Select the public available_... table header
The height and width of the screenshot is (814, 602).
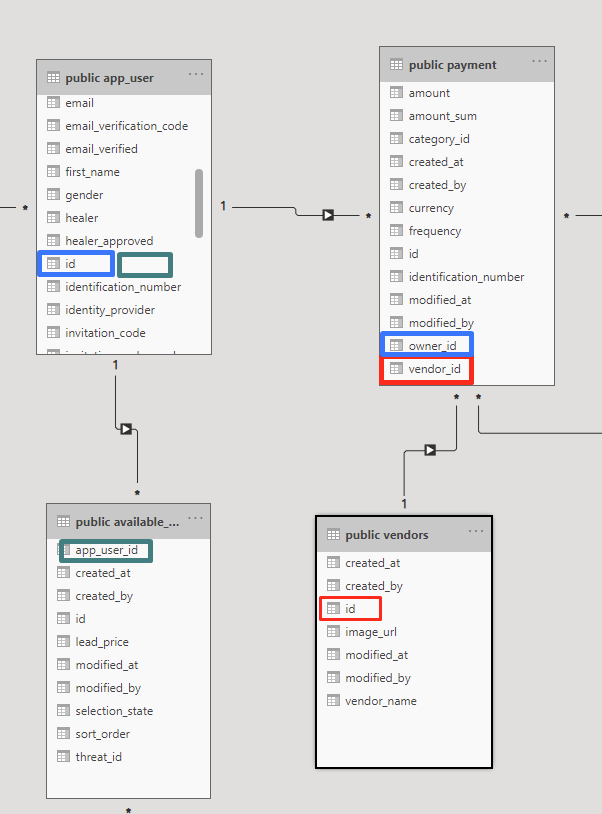[128, 522]
